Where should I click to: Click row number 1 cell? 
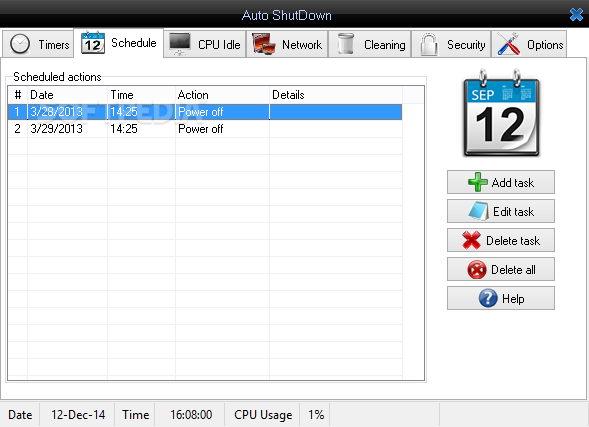[x=17, y=112]
